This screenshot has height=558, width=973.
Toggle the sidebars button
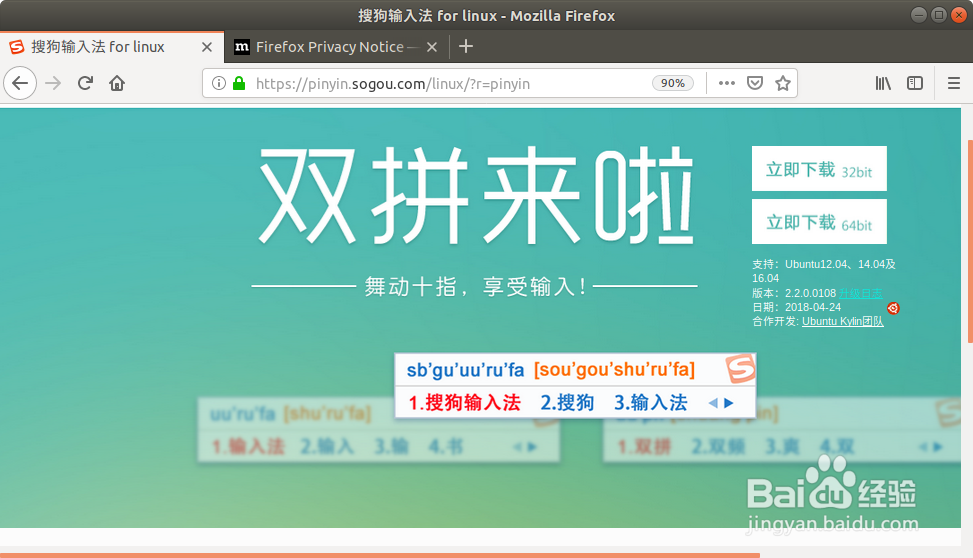[x=915, y=83]
